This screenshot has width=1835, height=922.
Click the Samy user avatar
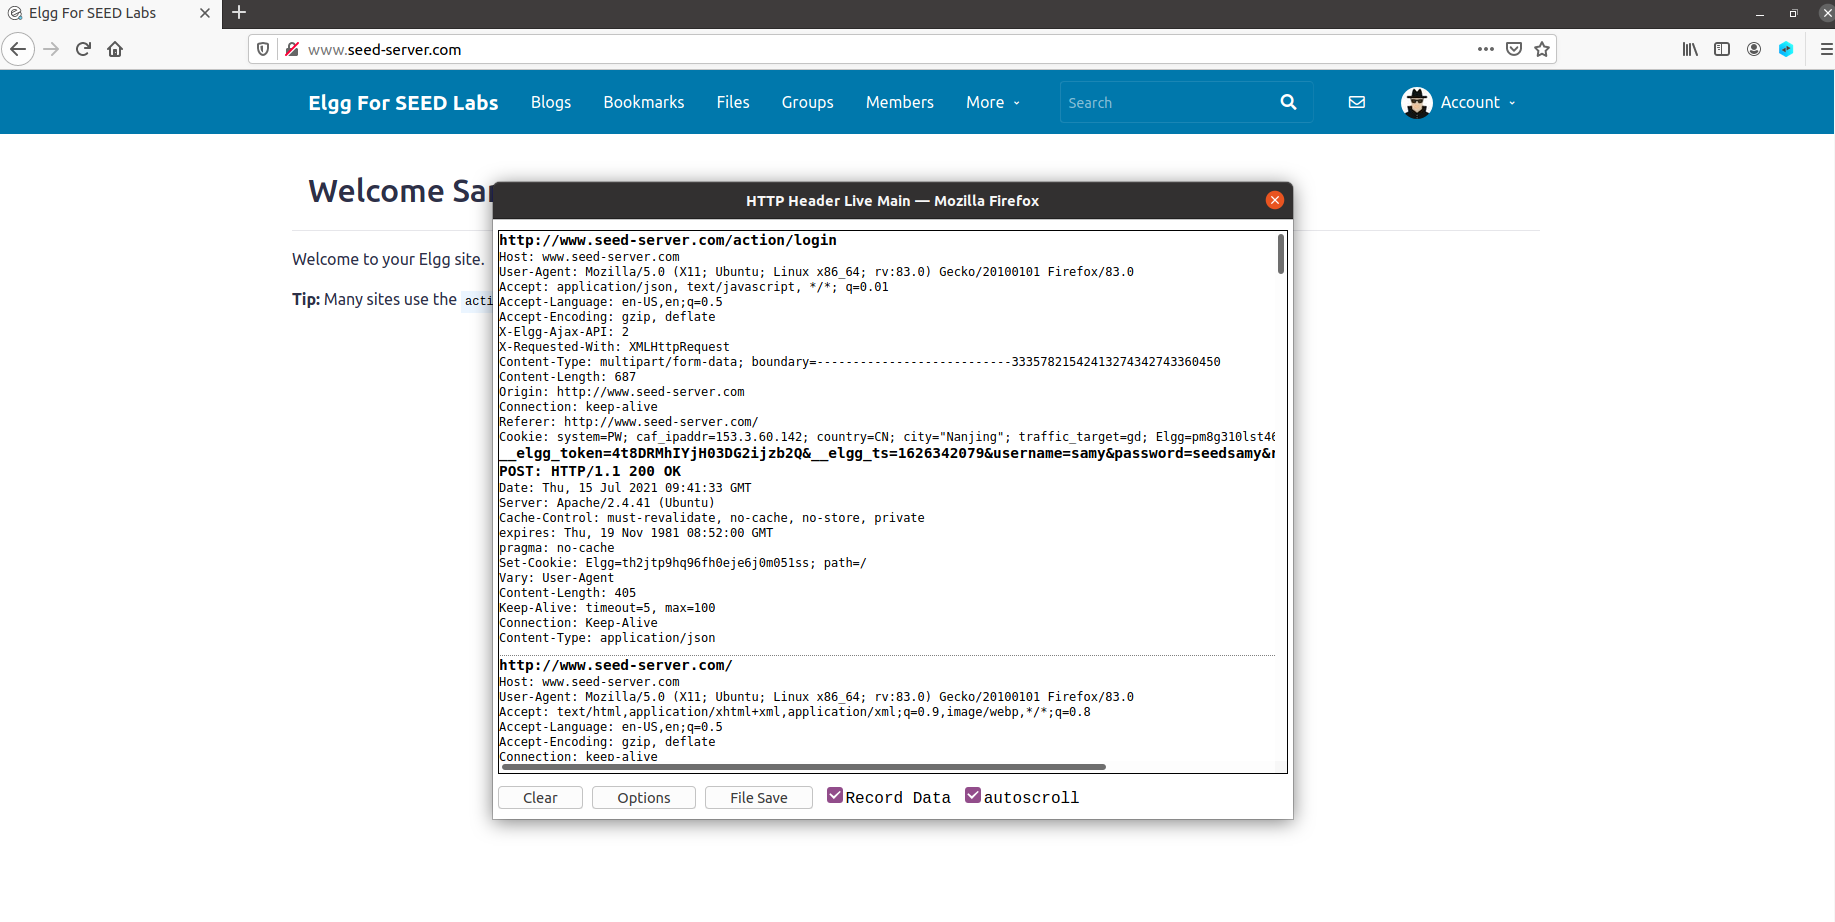[1416, 102]
